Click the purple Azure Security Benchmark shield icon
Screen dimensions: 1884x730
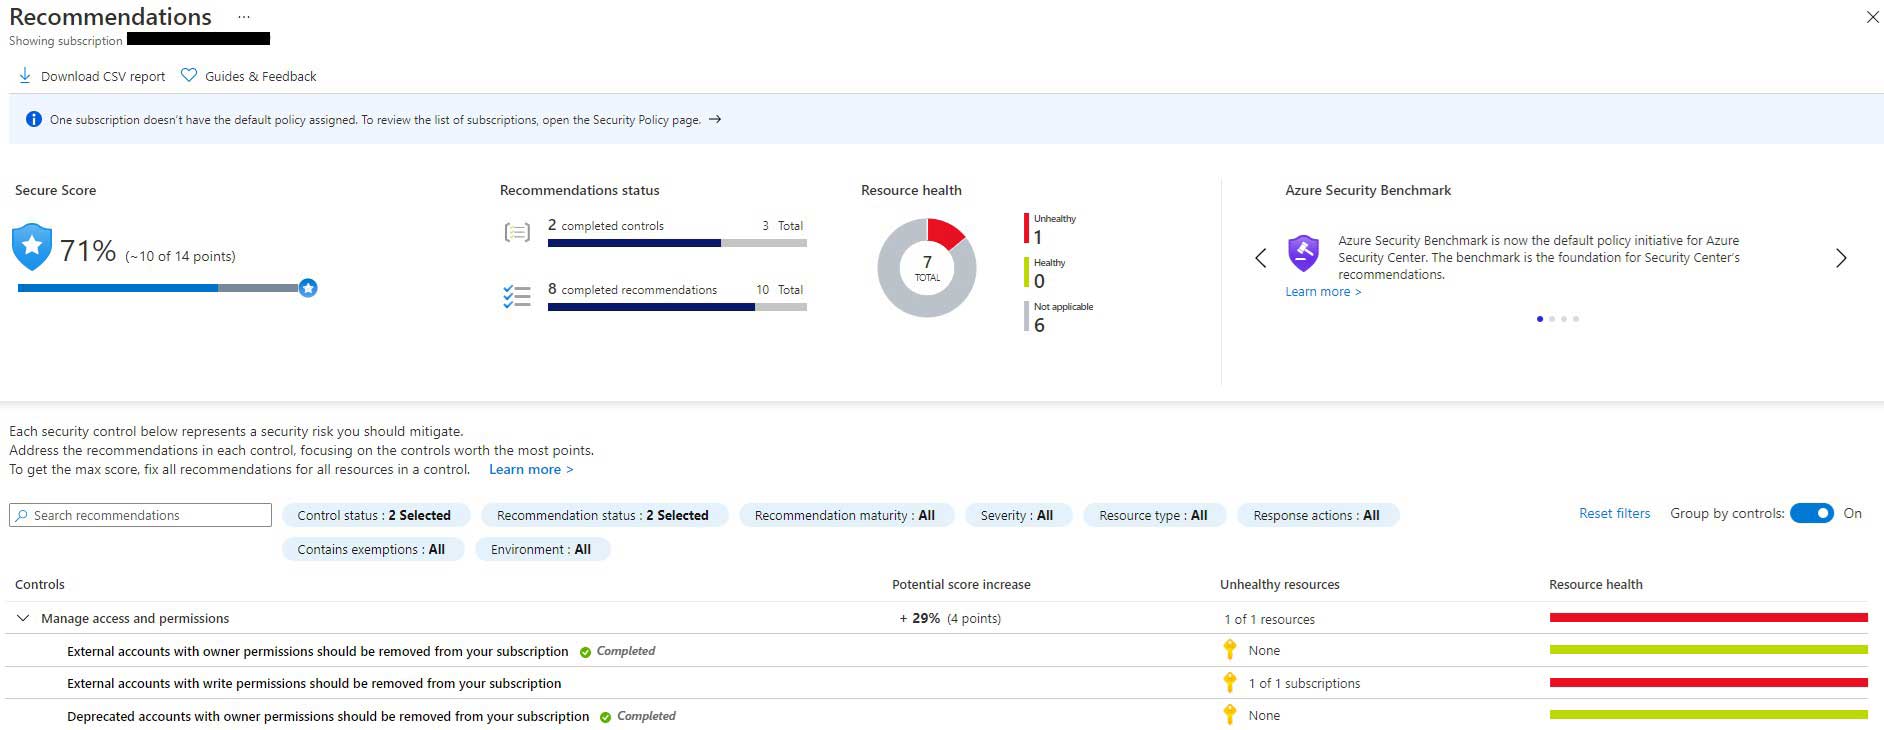(1303, 253)
